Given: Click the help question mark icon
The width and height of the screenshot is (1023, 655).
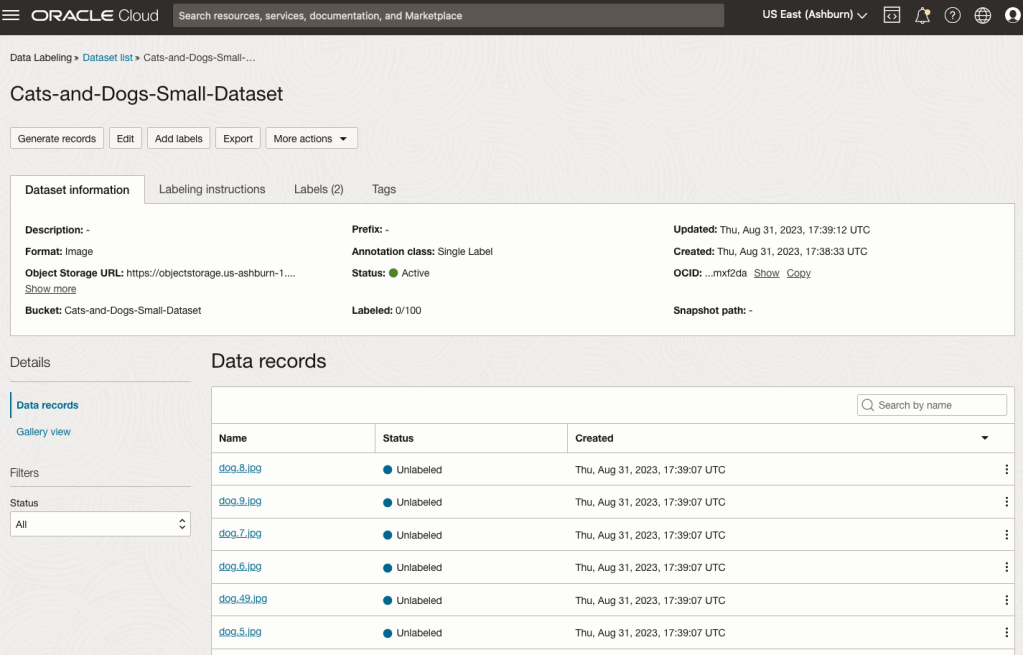Looking at the screenshot, I should [952, 15].
